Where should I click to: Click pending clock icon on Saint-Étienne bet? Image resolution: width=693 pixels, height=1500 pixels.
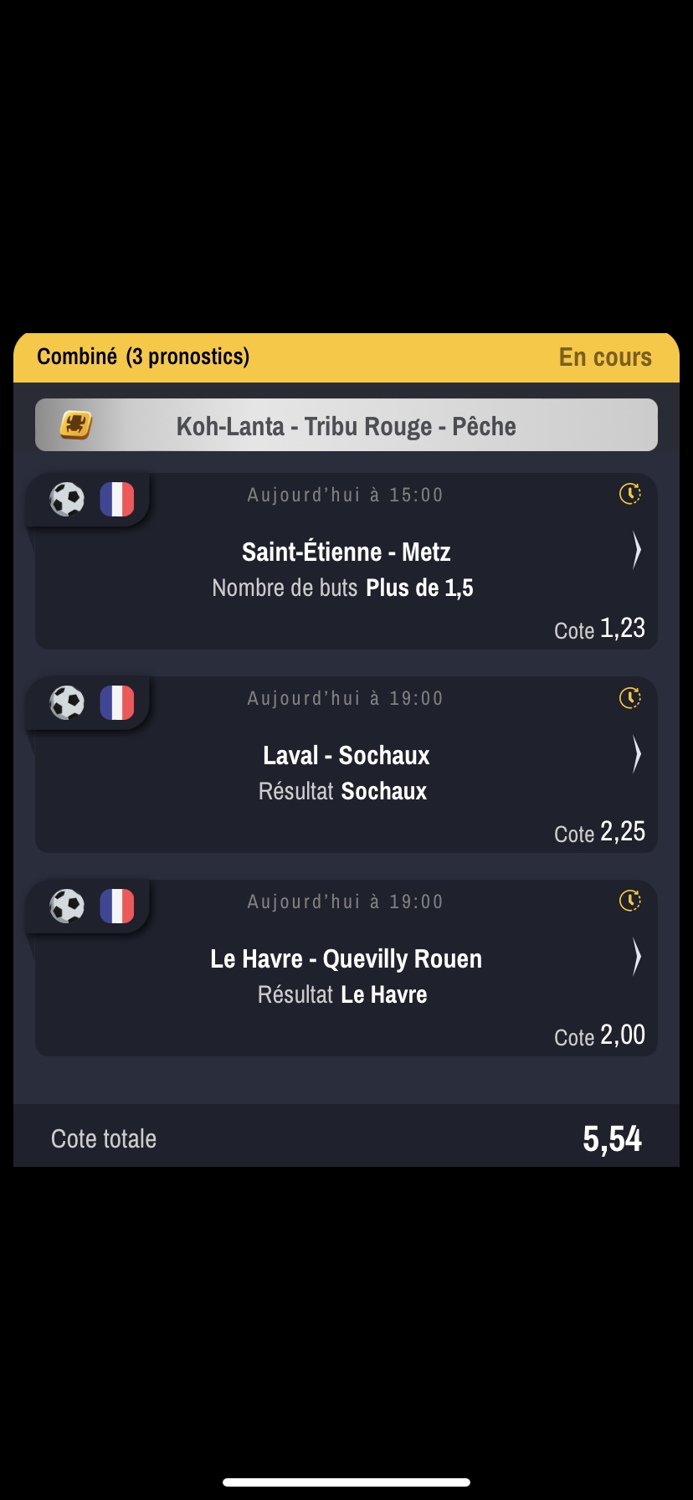(x=630, y=493)
